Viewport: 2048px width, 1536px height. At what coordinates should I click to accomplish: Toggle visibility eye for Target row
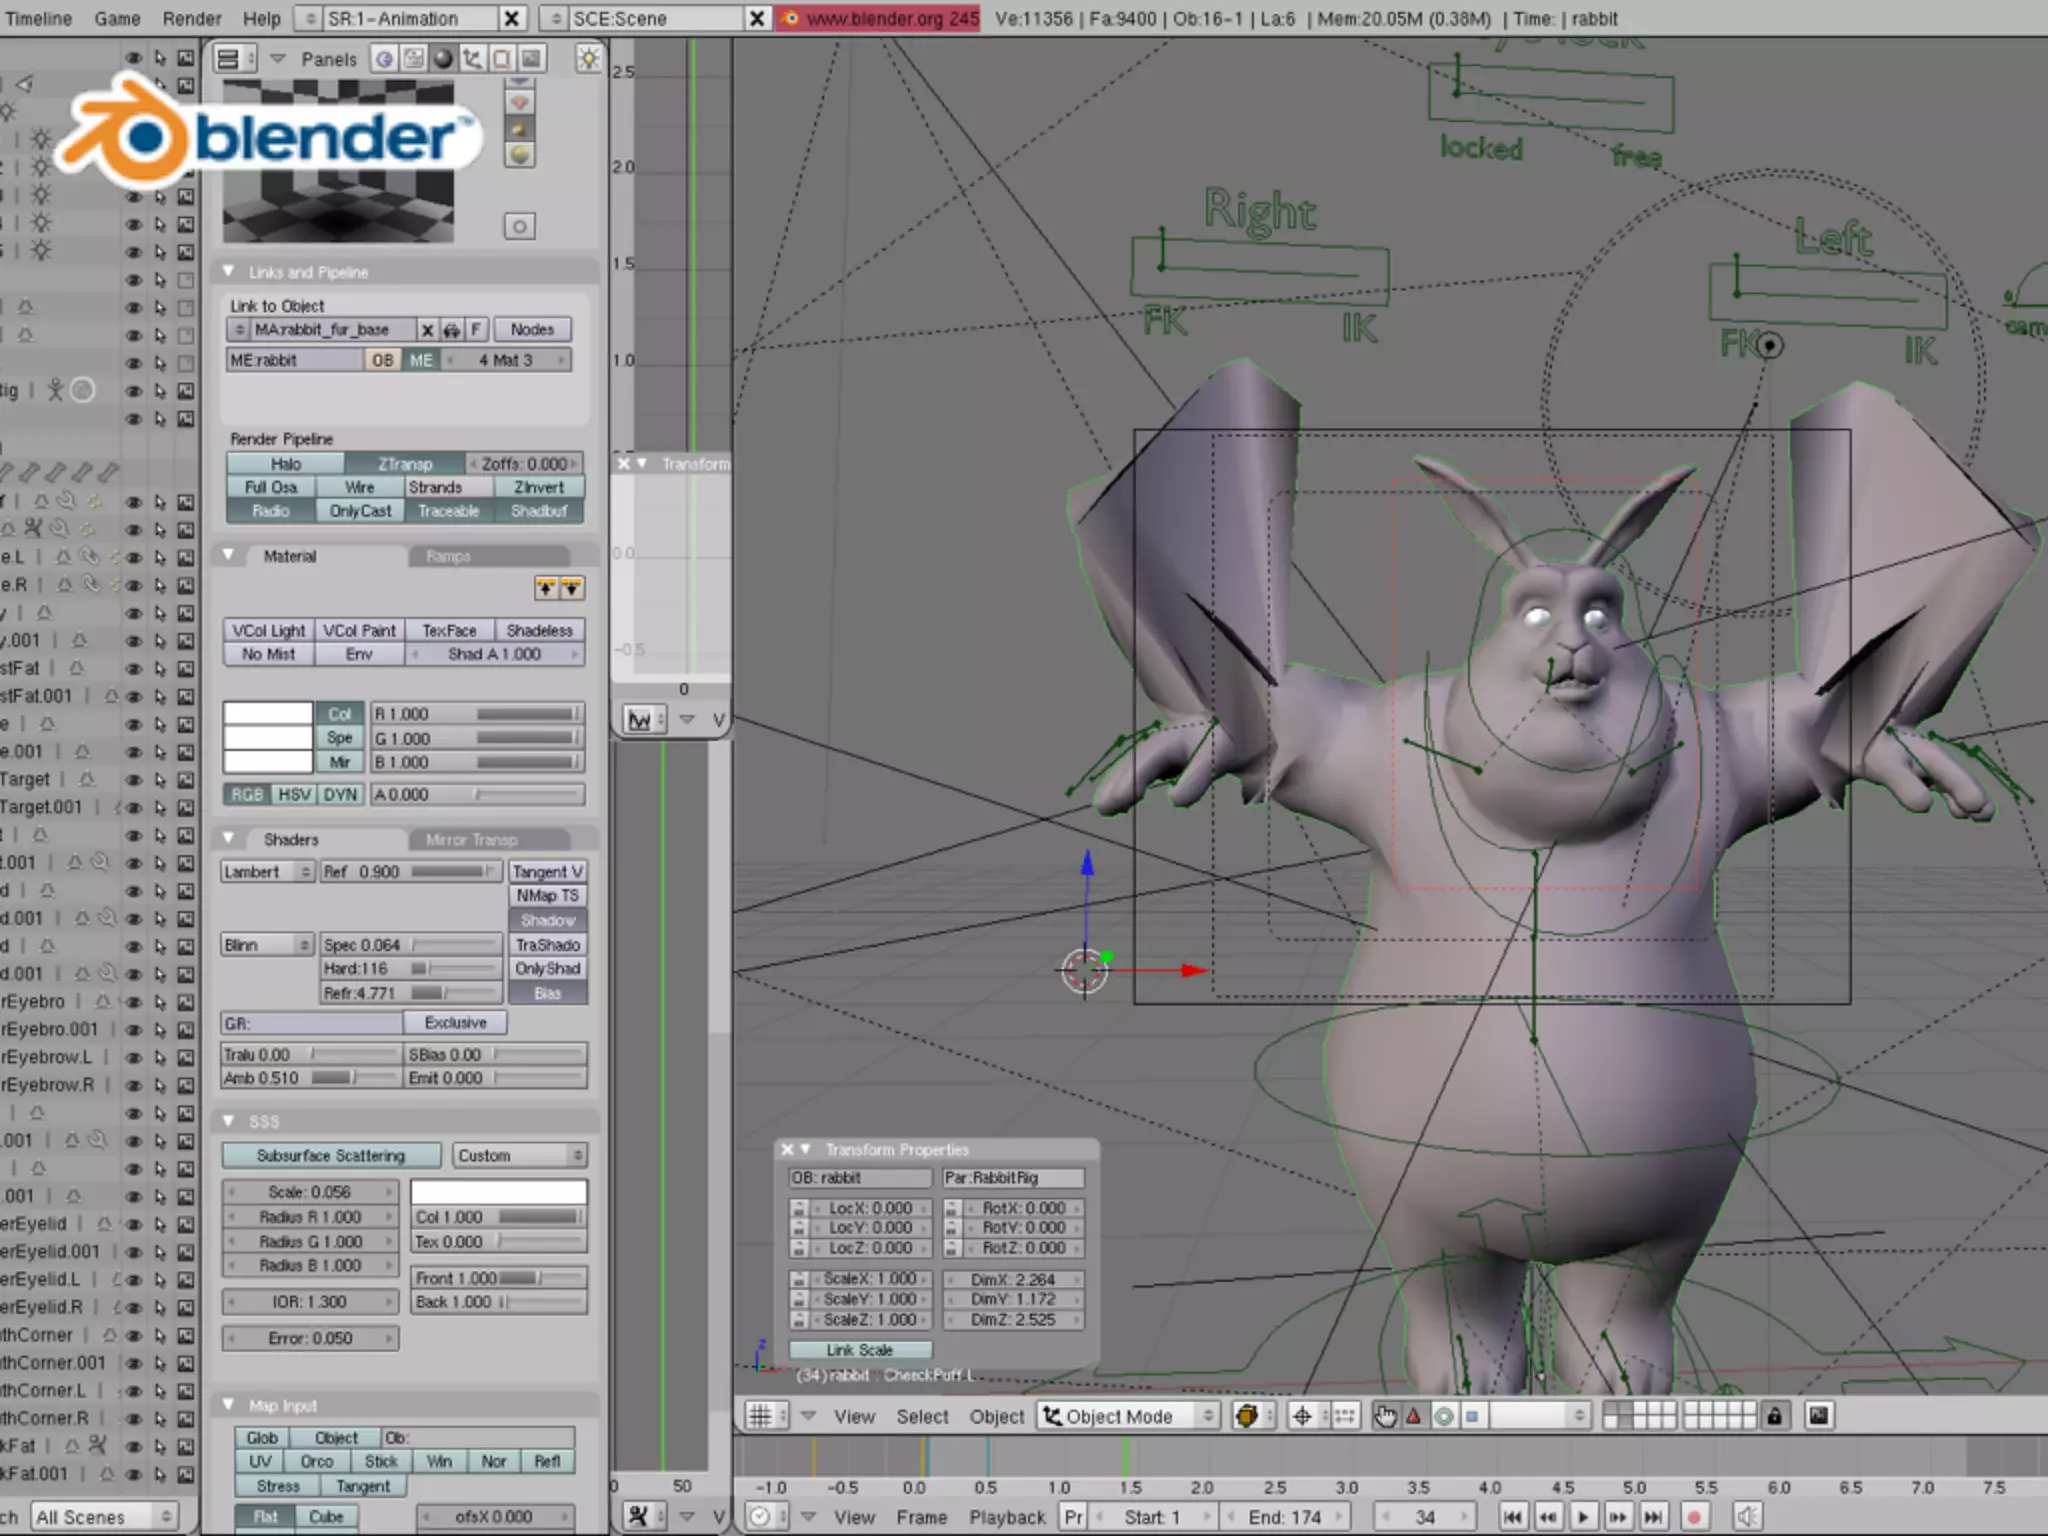[133, 780]
